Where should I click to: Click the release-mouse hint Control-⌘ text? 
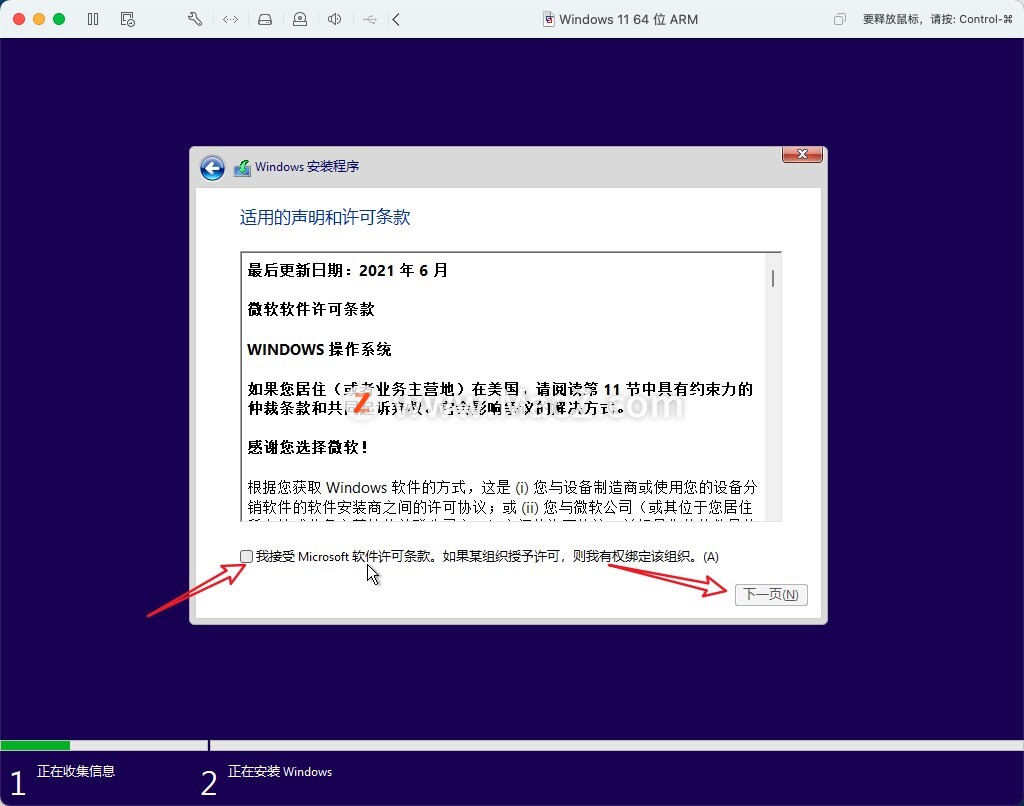(937, 20)
